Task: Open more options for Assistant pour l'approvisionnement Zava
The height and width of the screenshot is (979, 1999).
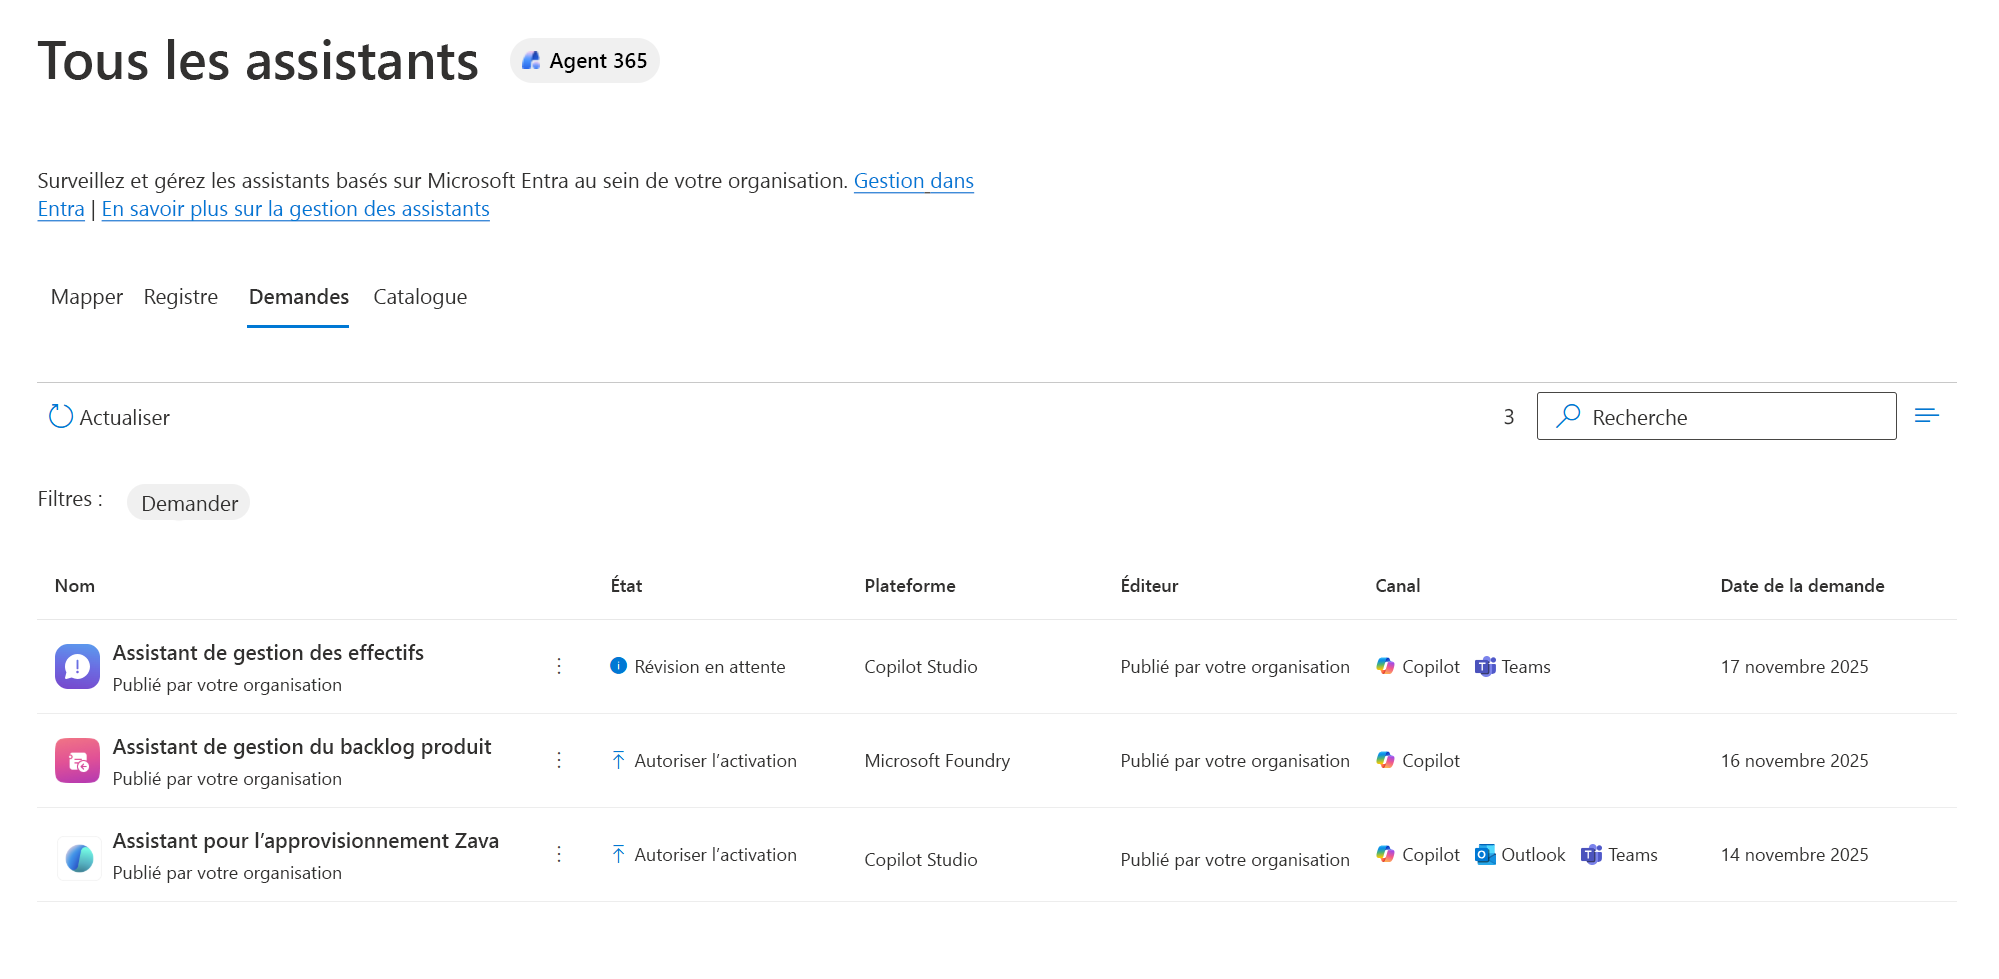Action: pyautogui.click(x=559, y=854)
